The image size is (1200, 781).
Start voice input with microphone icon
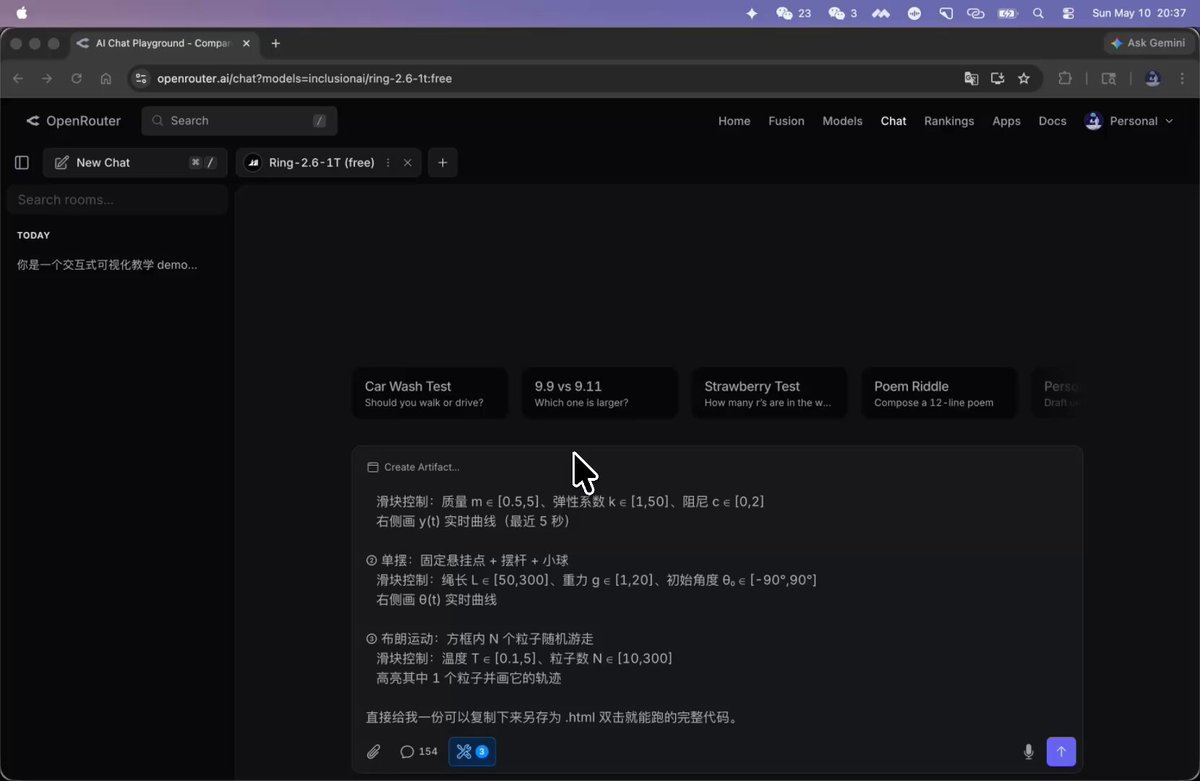1028,751
